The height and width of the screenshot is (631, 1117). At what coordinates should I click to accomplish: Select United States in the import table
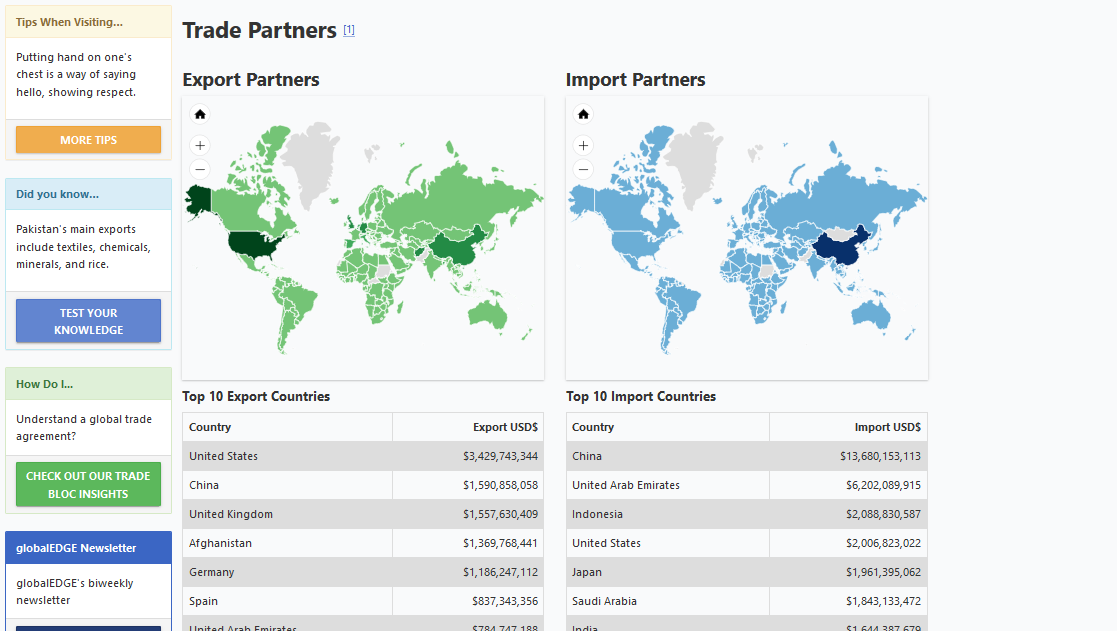coord(606,543)
